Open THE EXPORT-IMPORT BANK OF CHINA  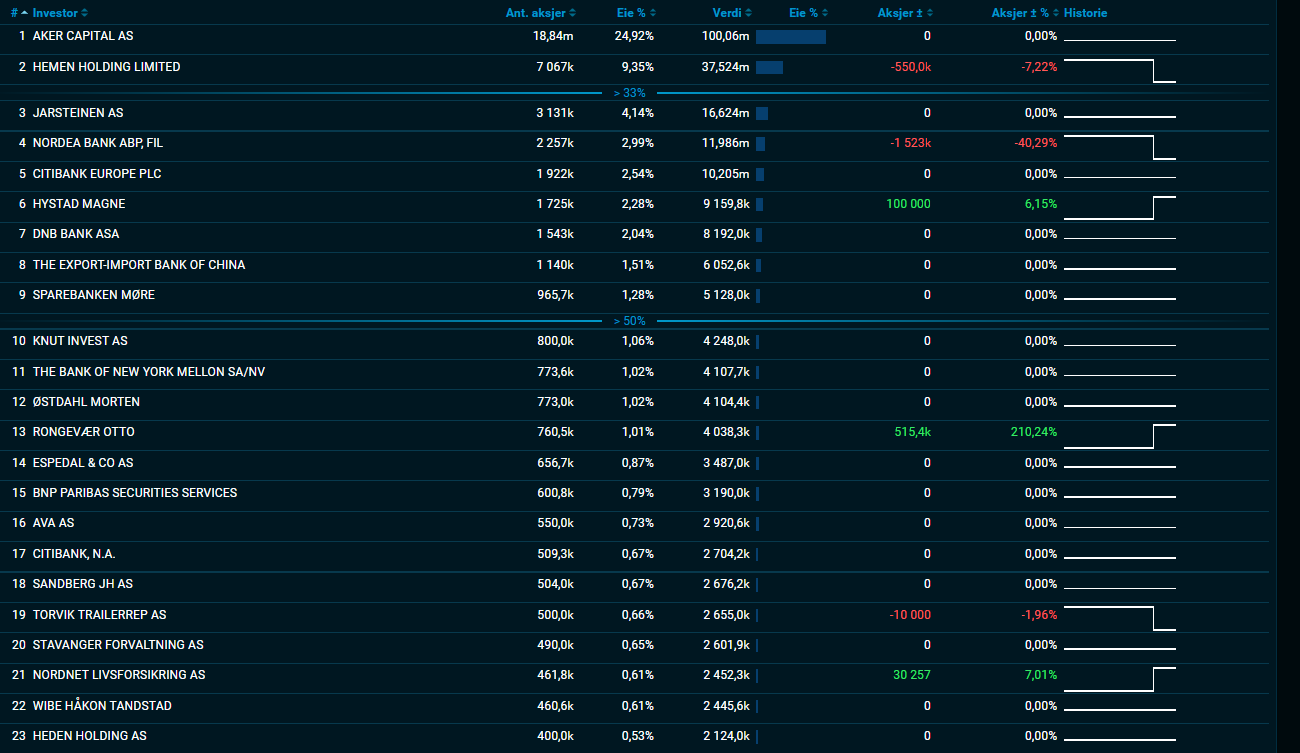click(x=139, y=265)
